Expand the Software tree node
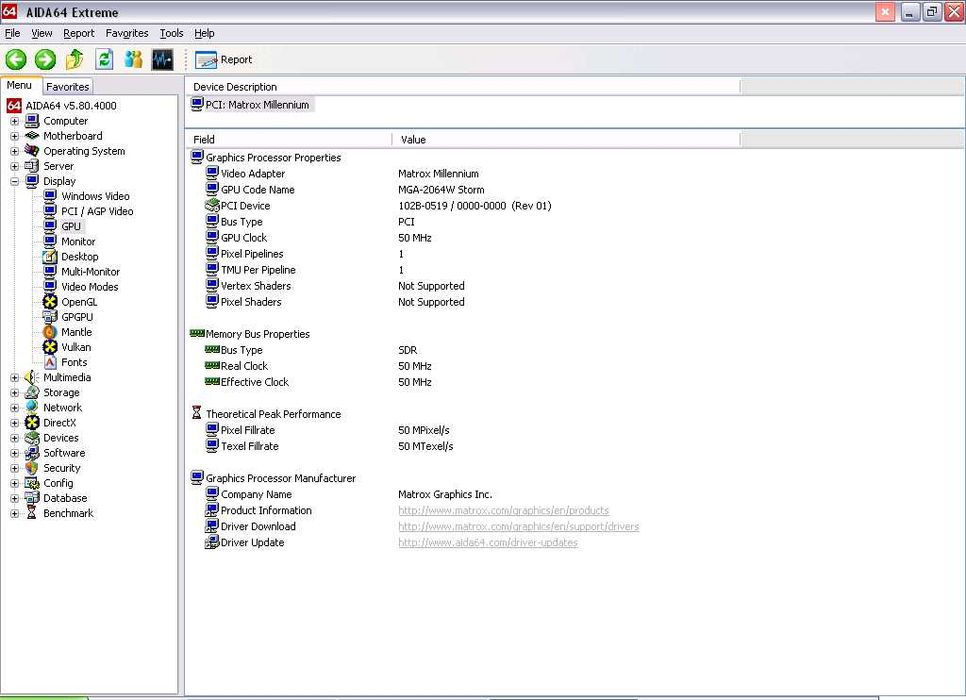This screenshot has width=966, height=700. [x=14, y=453]
